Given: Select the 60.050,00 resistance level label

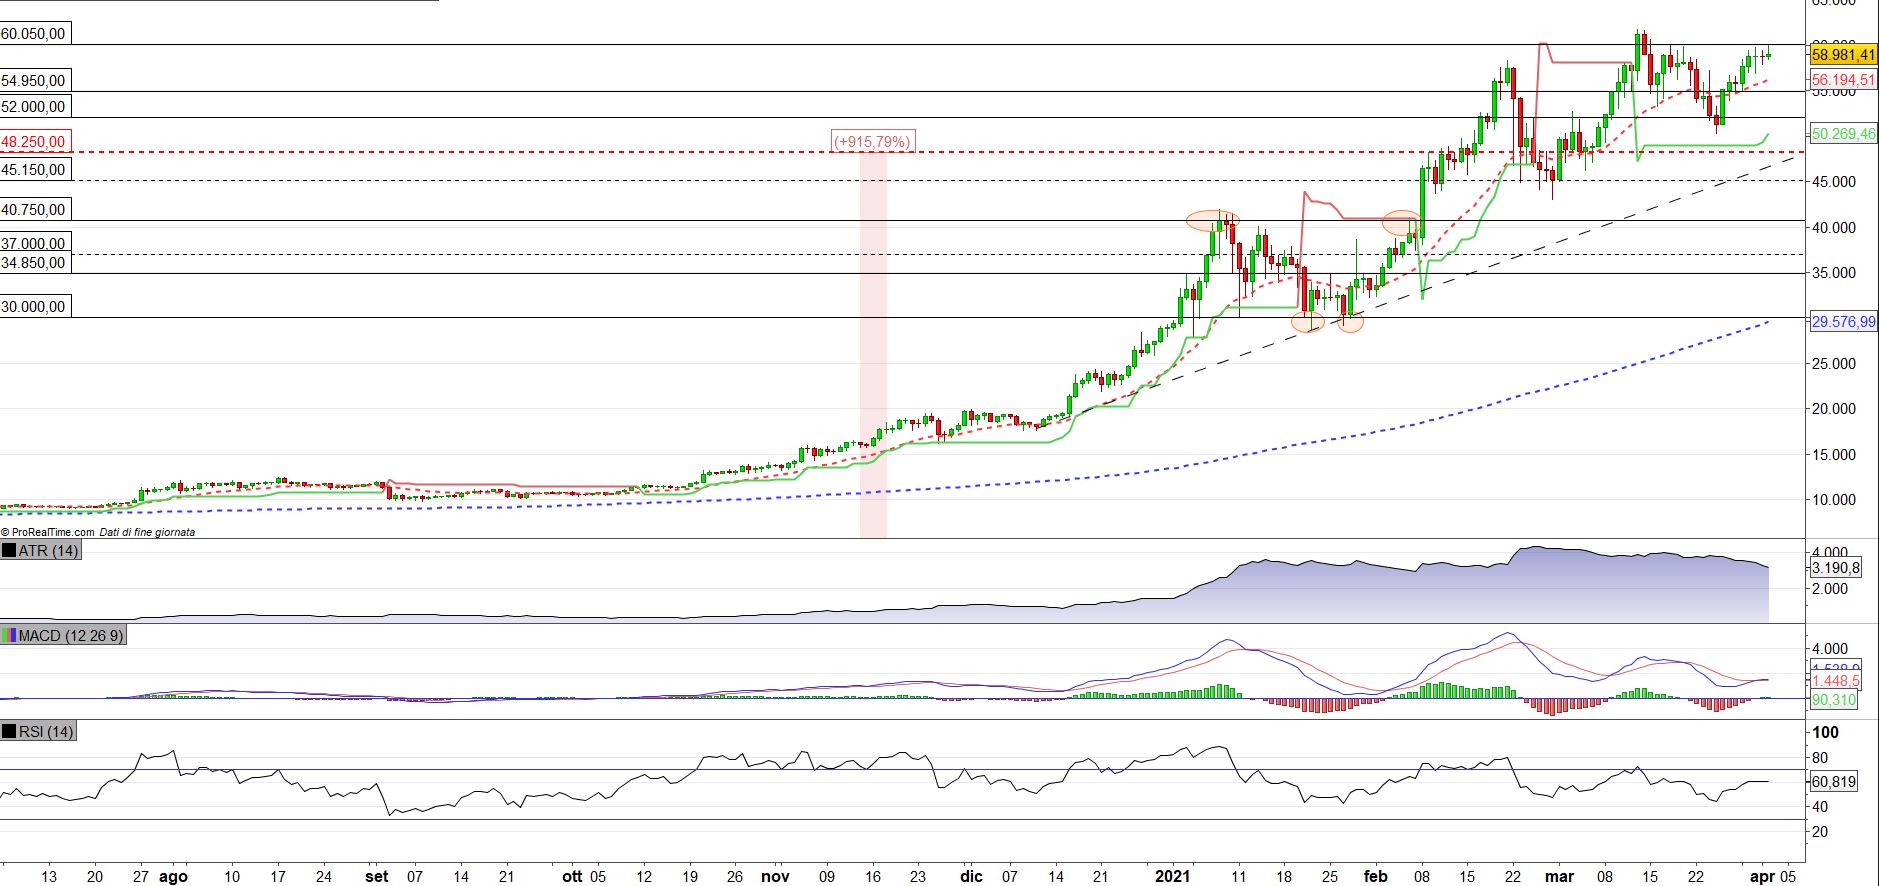Looking at the screenshot, I should click(x=33, y=34).
